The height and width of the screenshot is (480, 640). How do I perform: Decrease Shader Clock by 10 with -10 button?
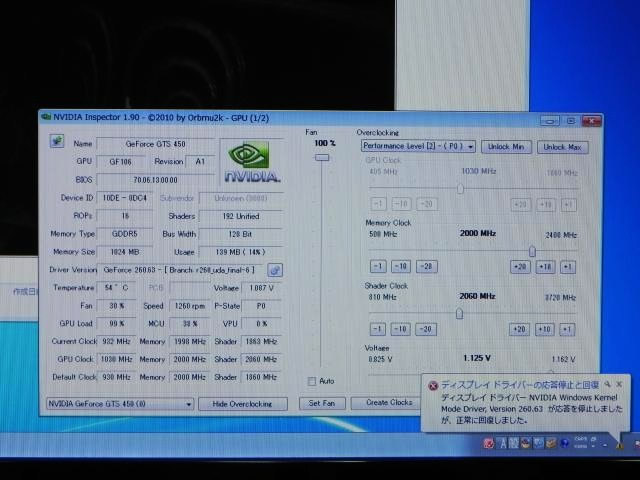point(400,329)
